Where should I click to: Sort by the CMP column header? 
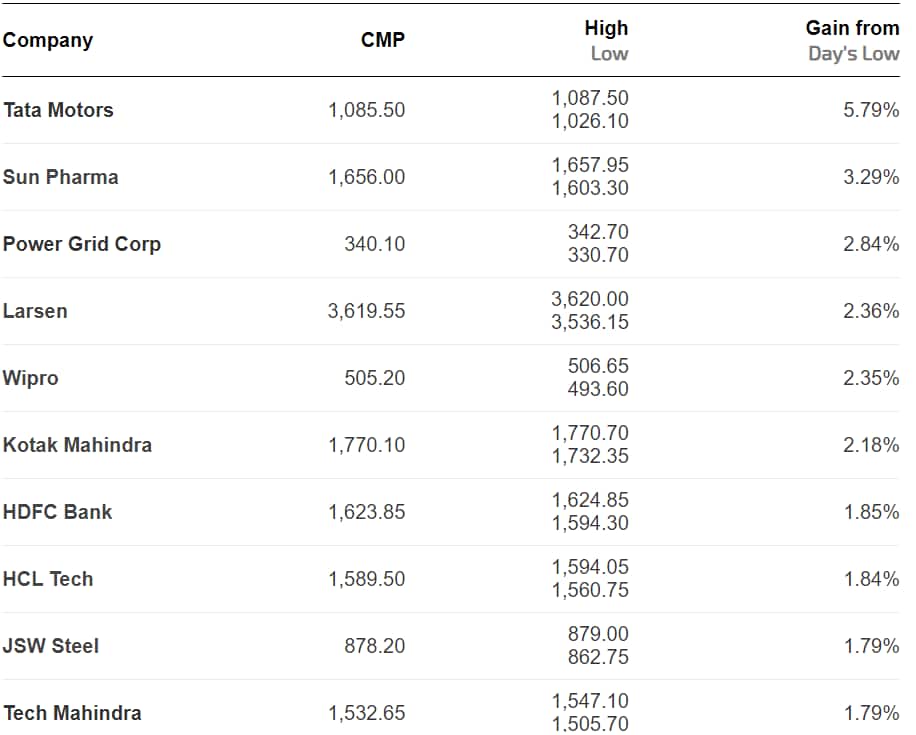click(x=383, y=40)
